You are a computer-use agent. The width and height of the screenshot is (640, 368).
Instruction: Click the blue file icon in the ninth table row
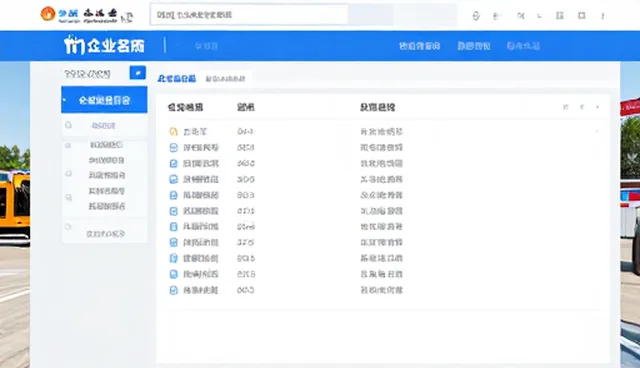point(173,258)
